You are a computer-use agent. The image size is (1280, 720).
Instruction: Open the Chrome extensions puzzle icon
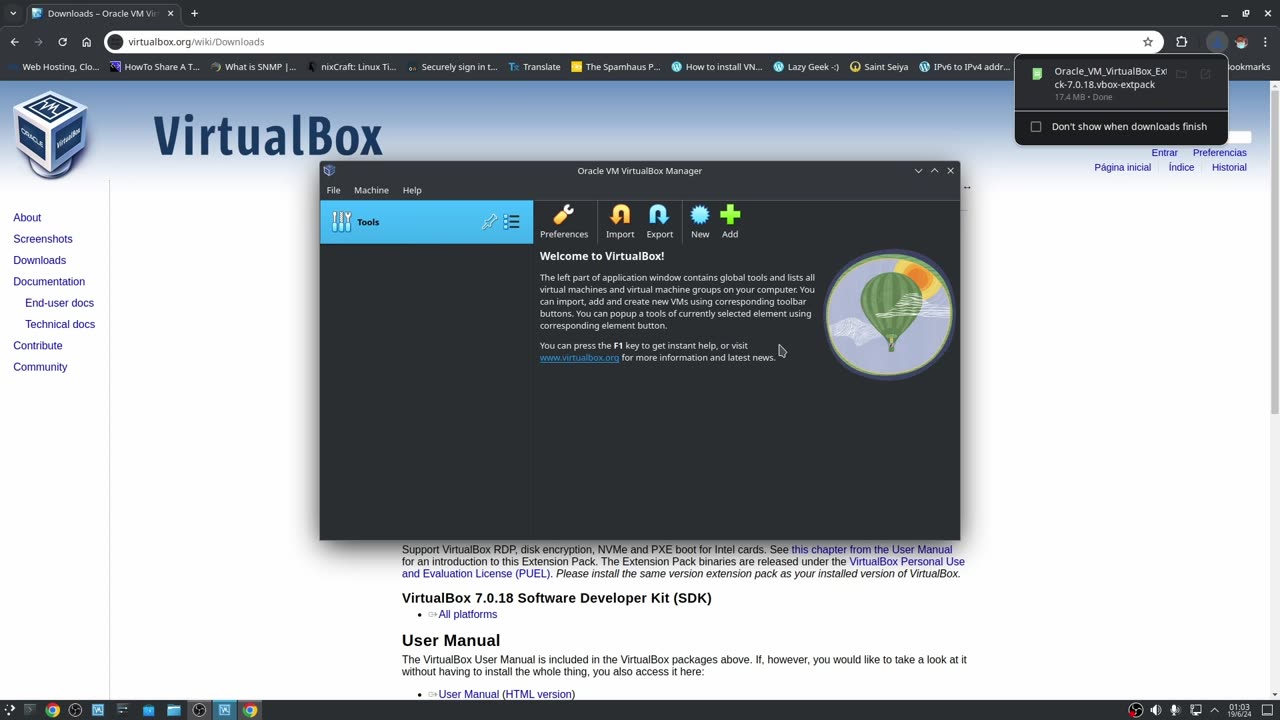click(x=1181, y=42)
